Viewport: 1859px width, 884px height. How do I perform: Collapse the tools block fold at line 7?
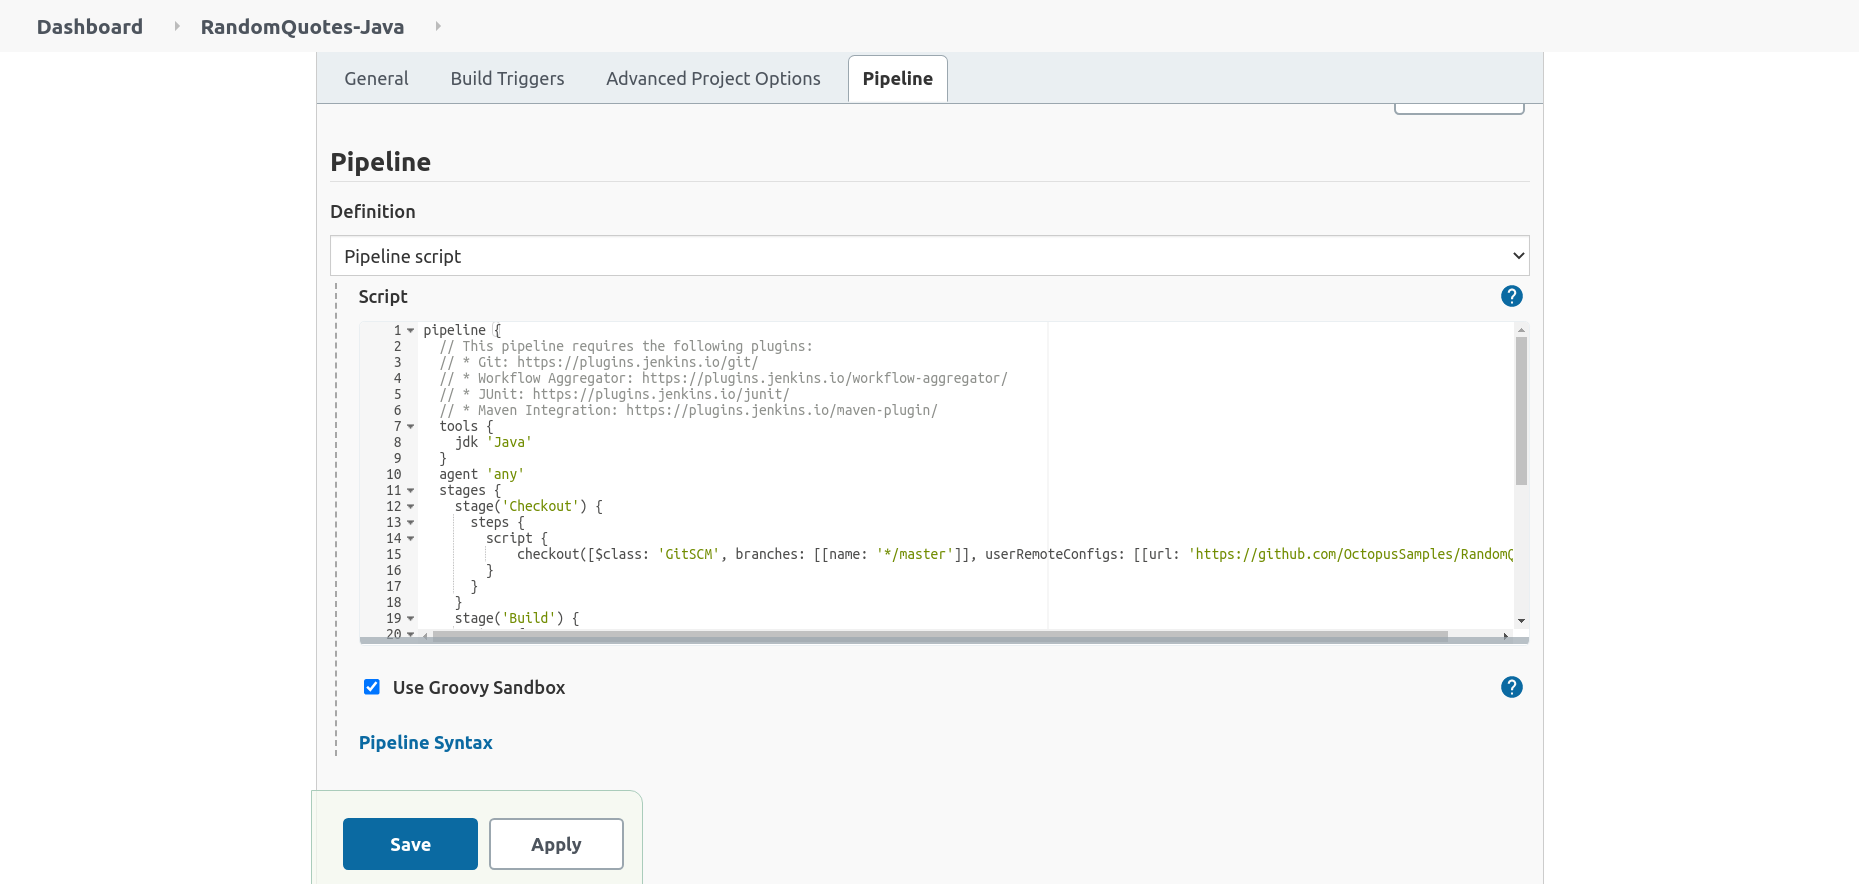pos(410,426)
